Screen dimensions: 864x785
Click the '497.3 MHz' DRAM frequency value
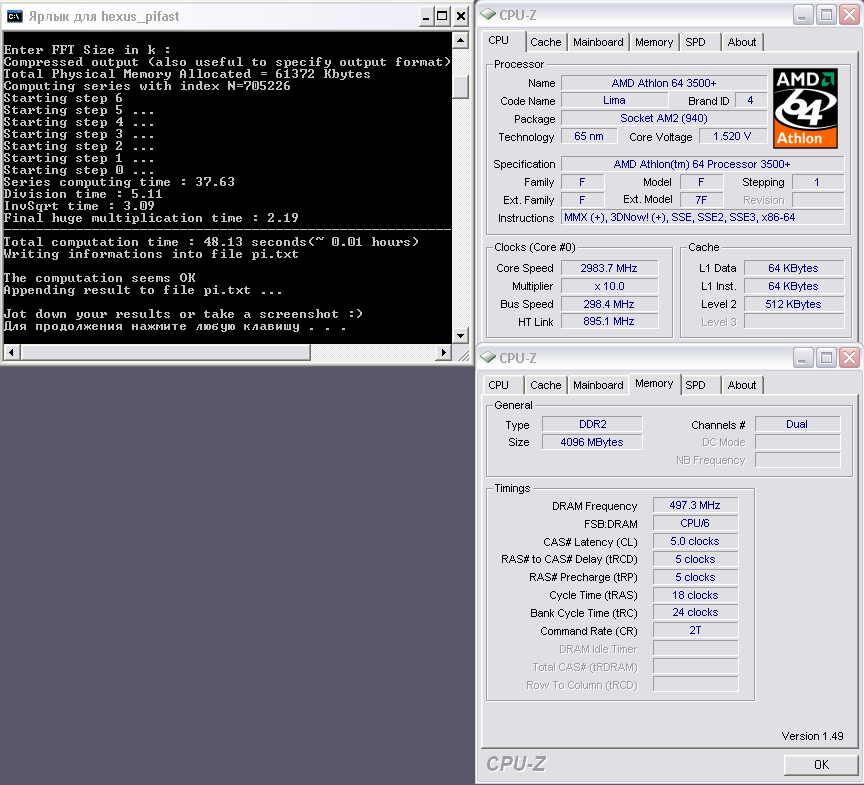point(695,505)
